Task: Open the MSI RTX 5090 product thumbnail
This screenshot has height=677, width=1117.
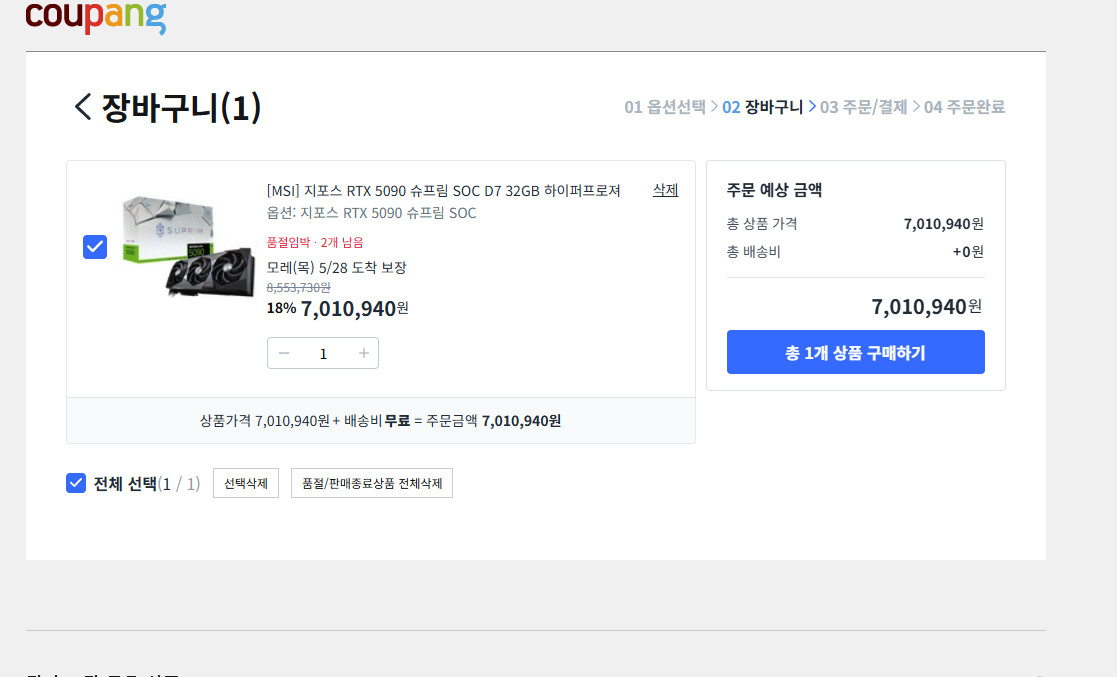Action: pos(188,247)
